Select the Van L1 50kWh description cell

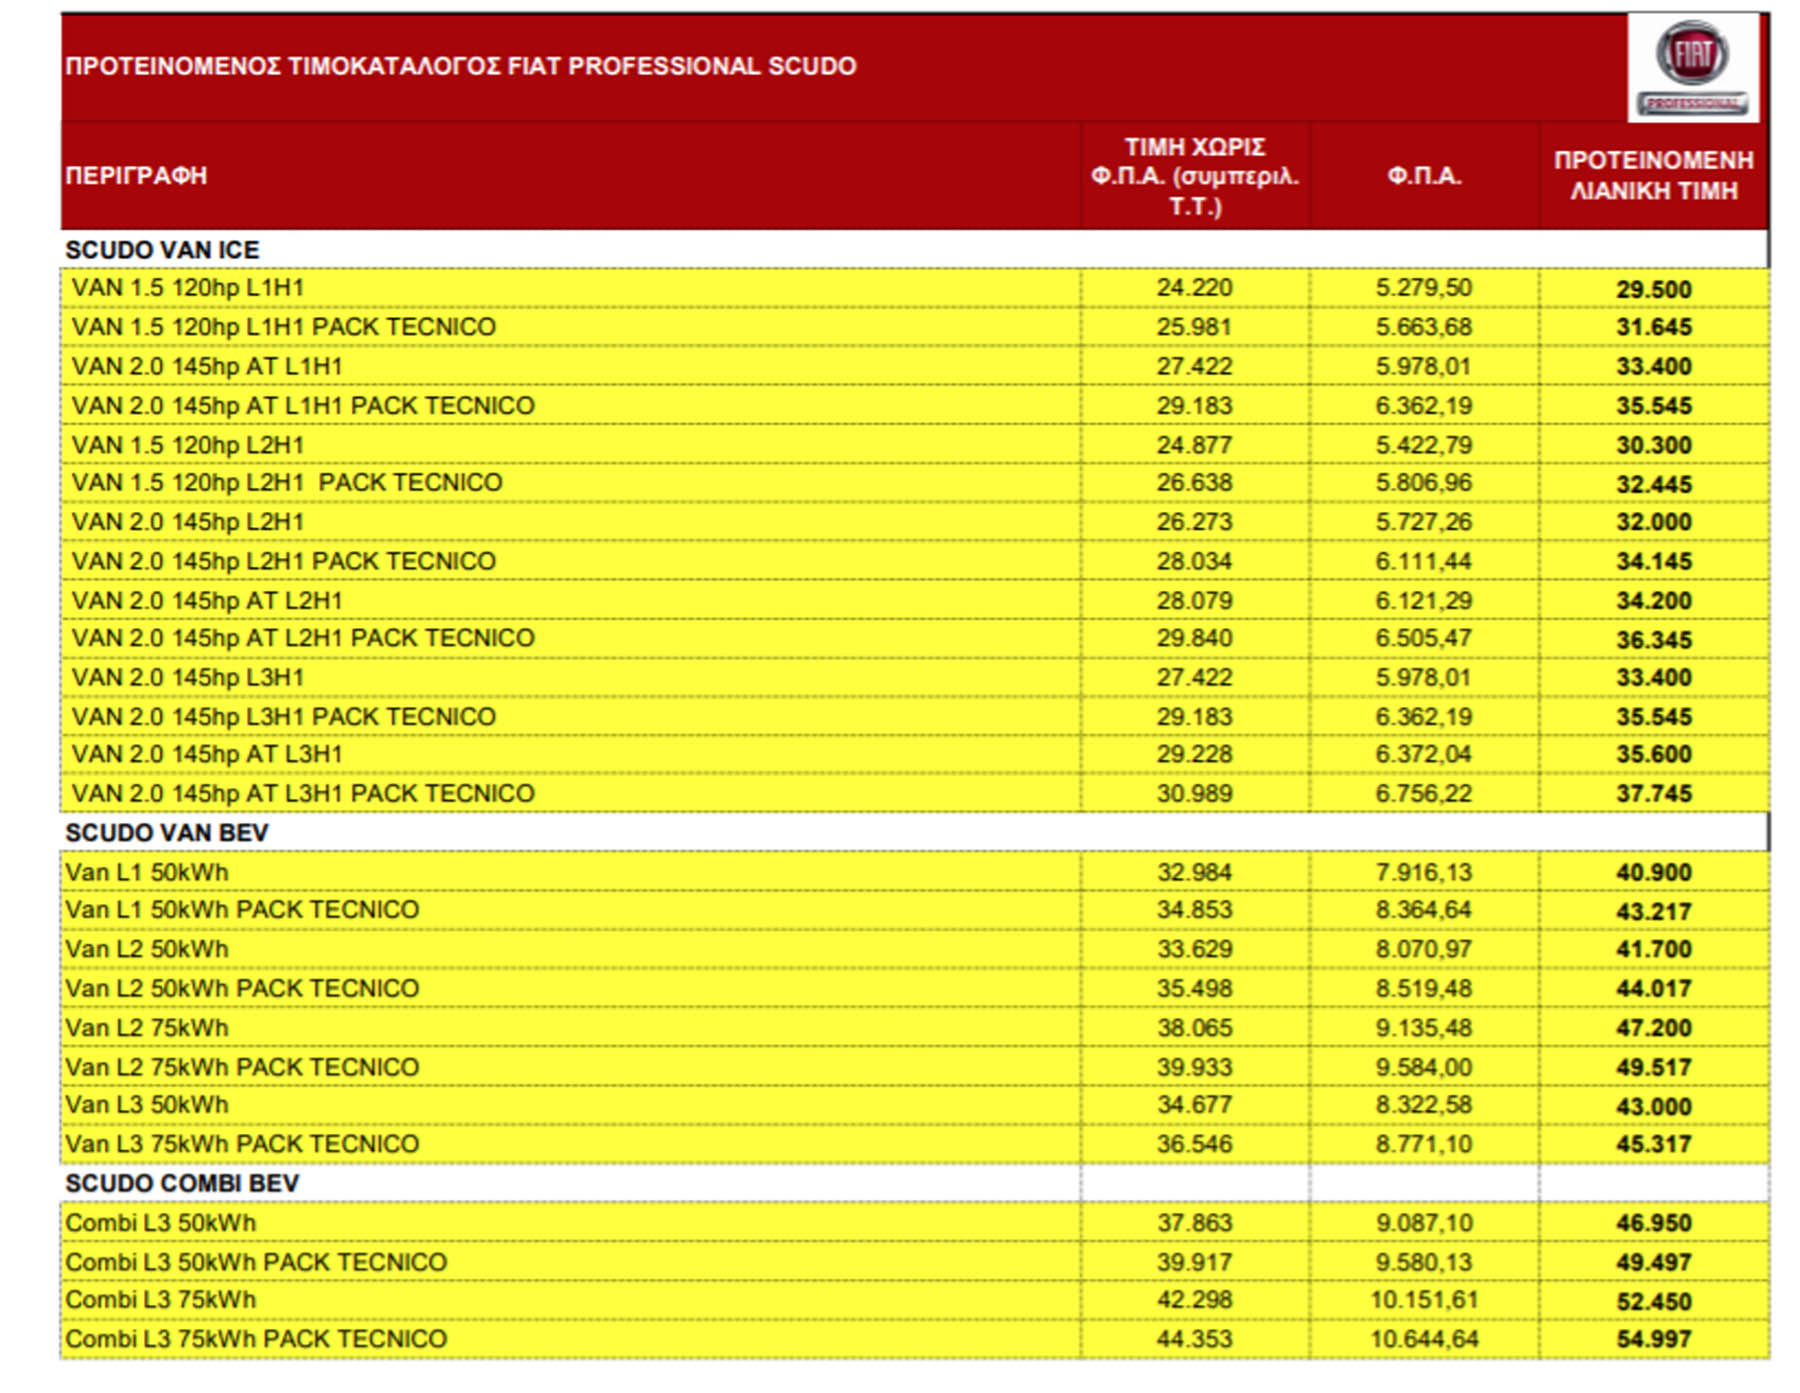click(x=147, y=872)
